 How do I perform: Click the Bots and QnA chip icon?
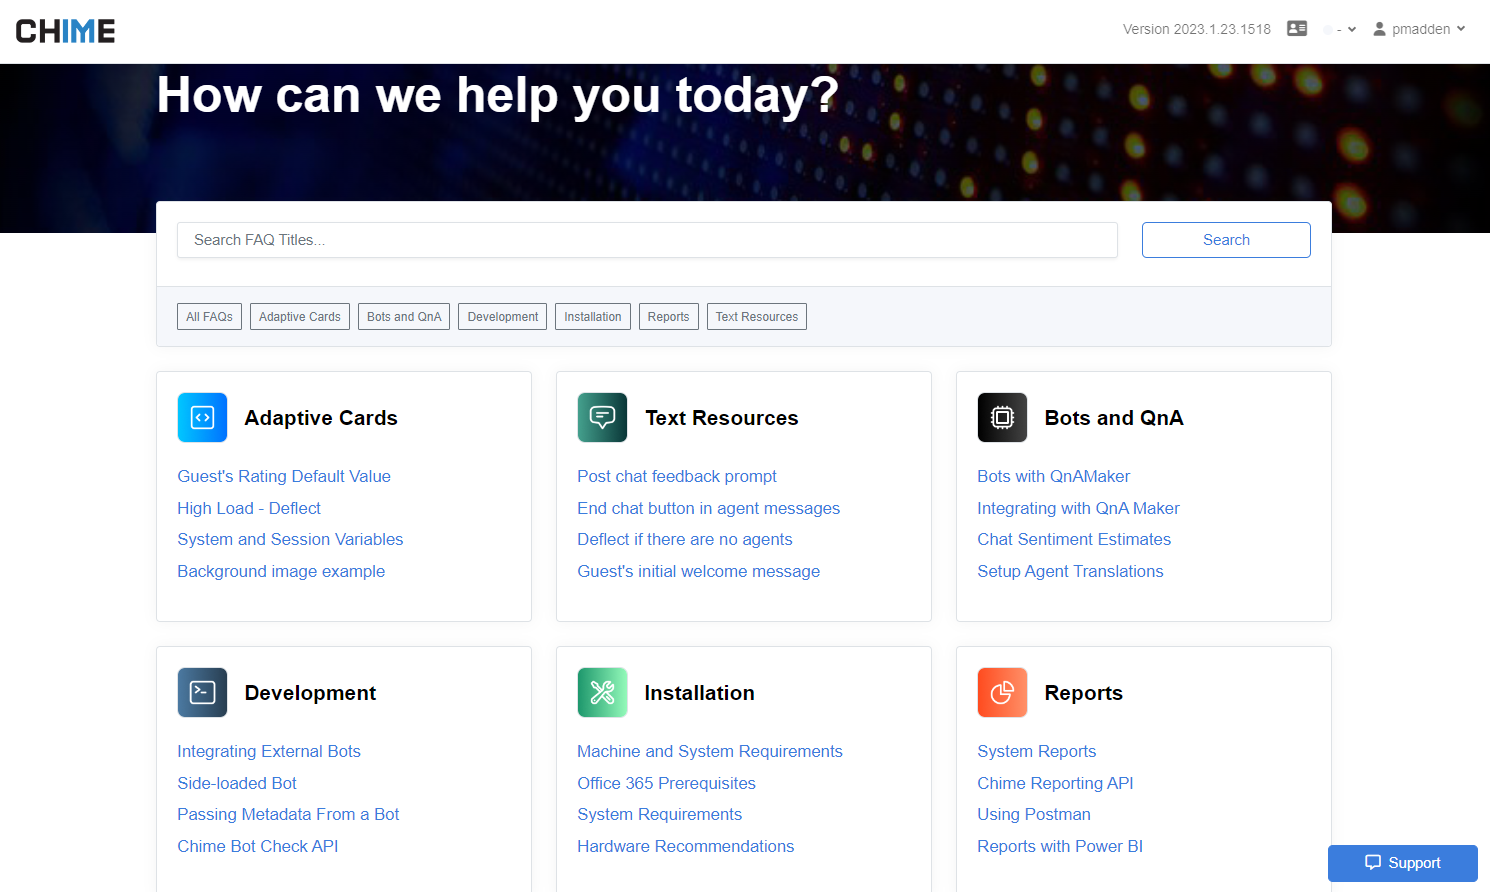pos(1002,418)
